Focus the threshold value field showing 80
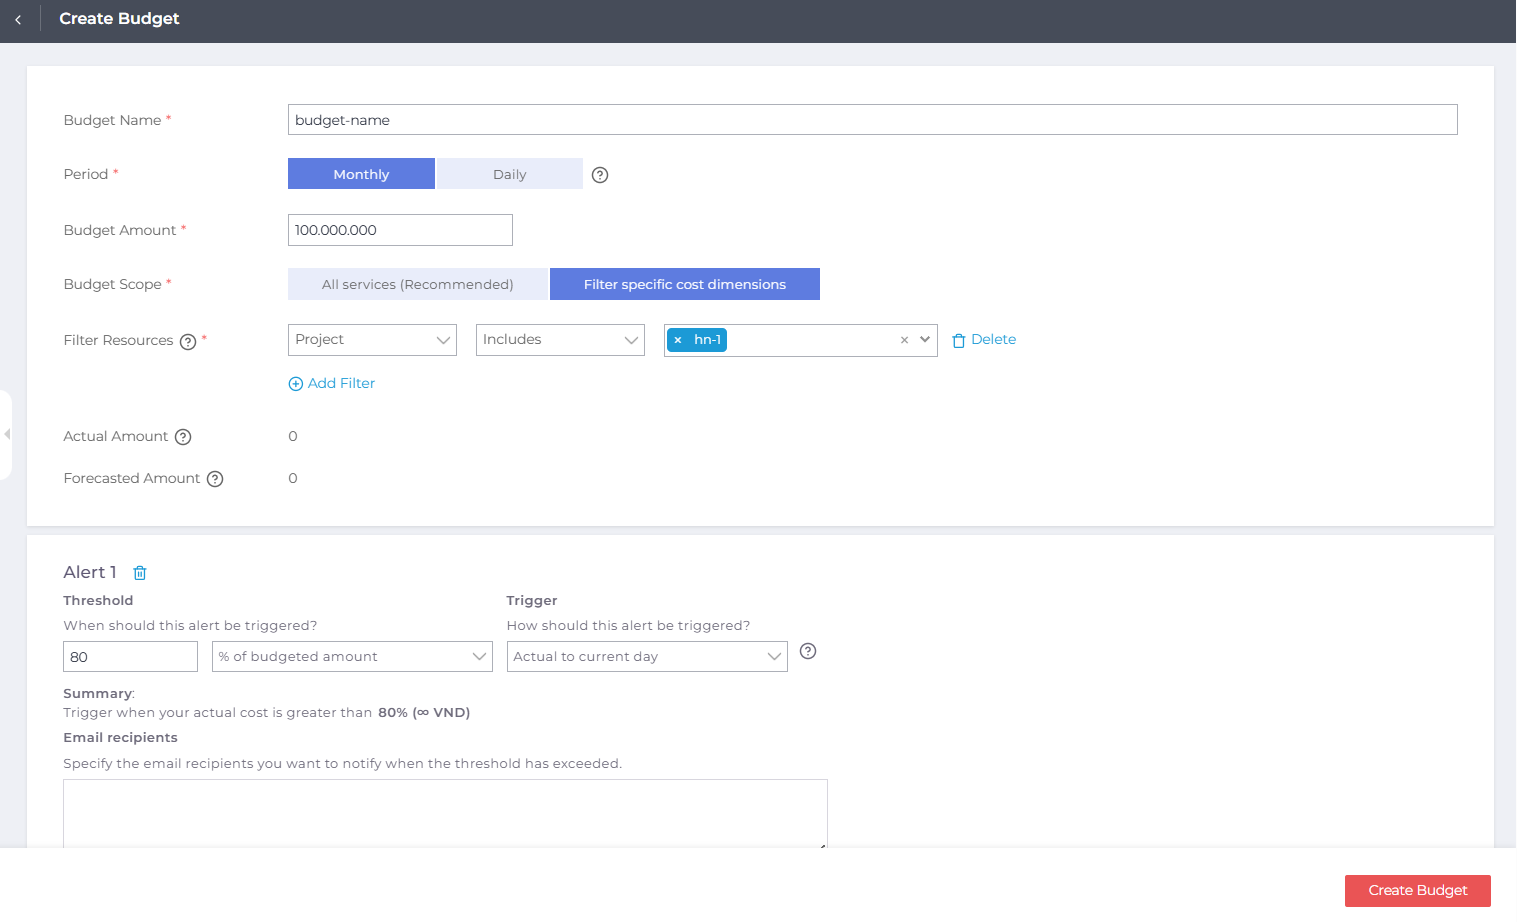The height and width of the screenshot is (922, 1517). click(130, 657)
